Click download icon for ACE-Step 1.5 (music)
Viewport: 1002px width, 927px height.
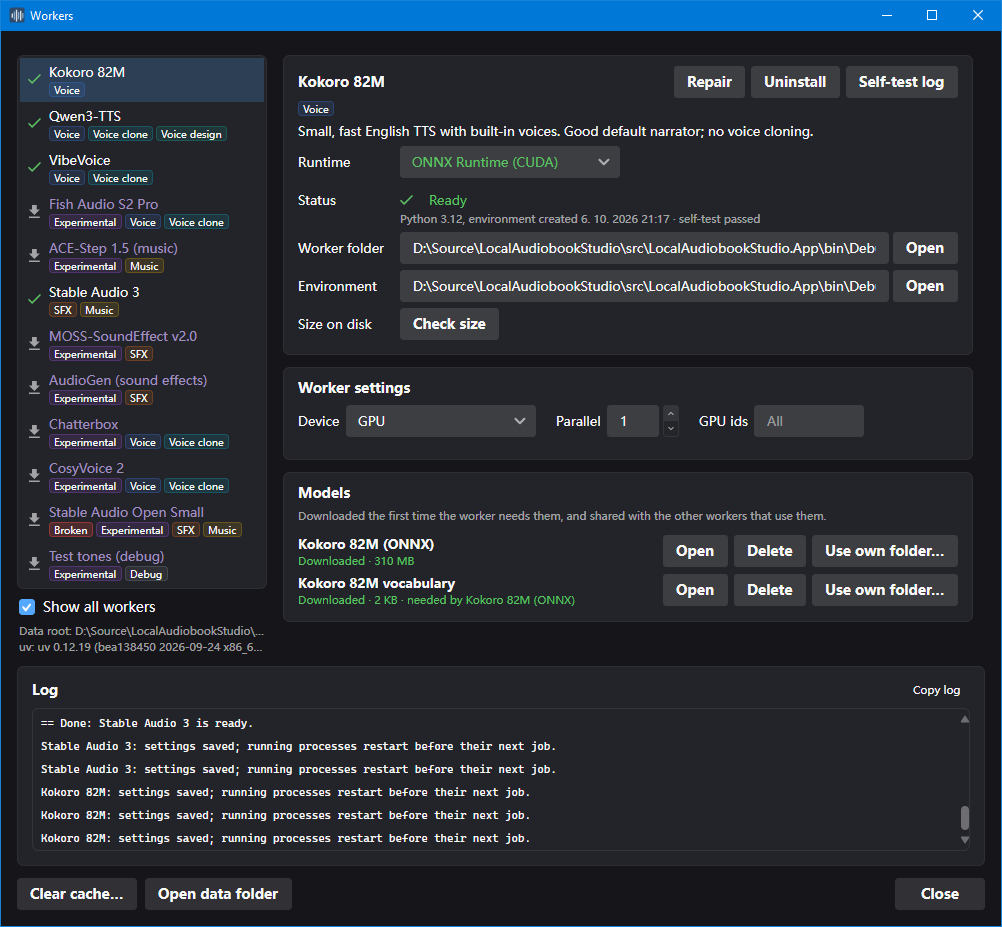coord(35,256)
